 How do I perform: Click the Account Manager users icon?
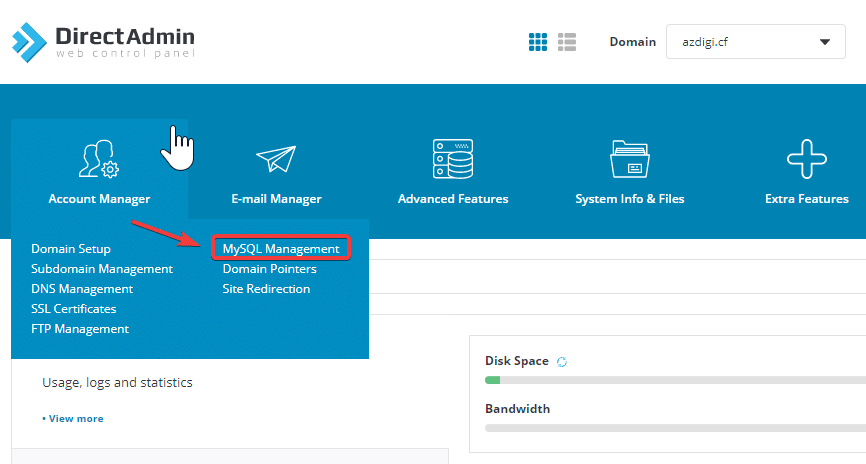pos(99,160)
